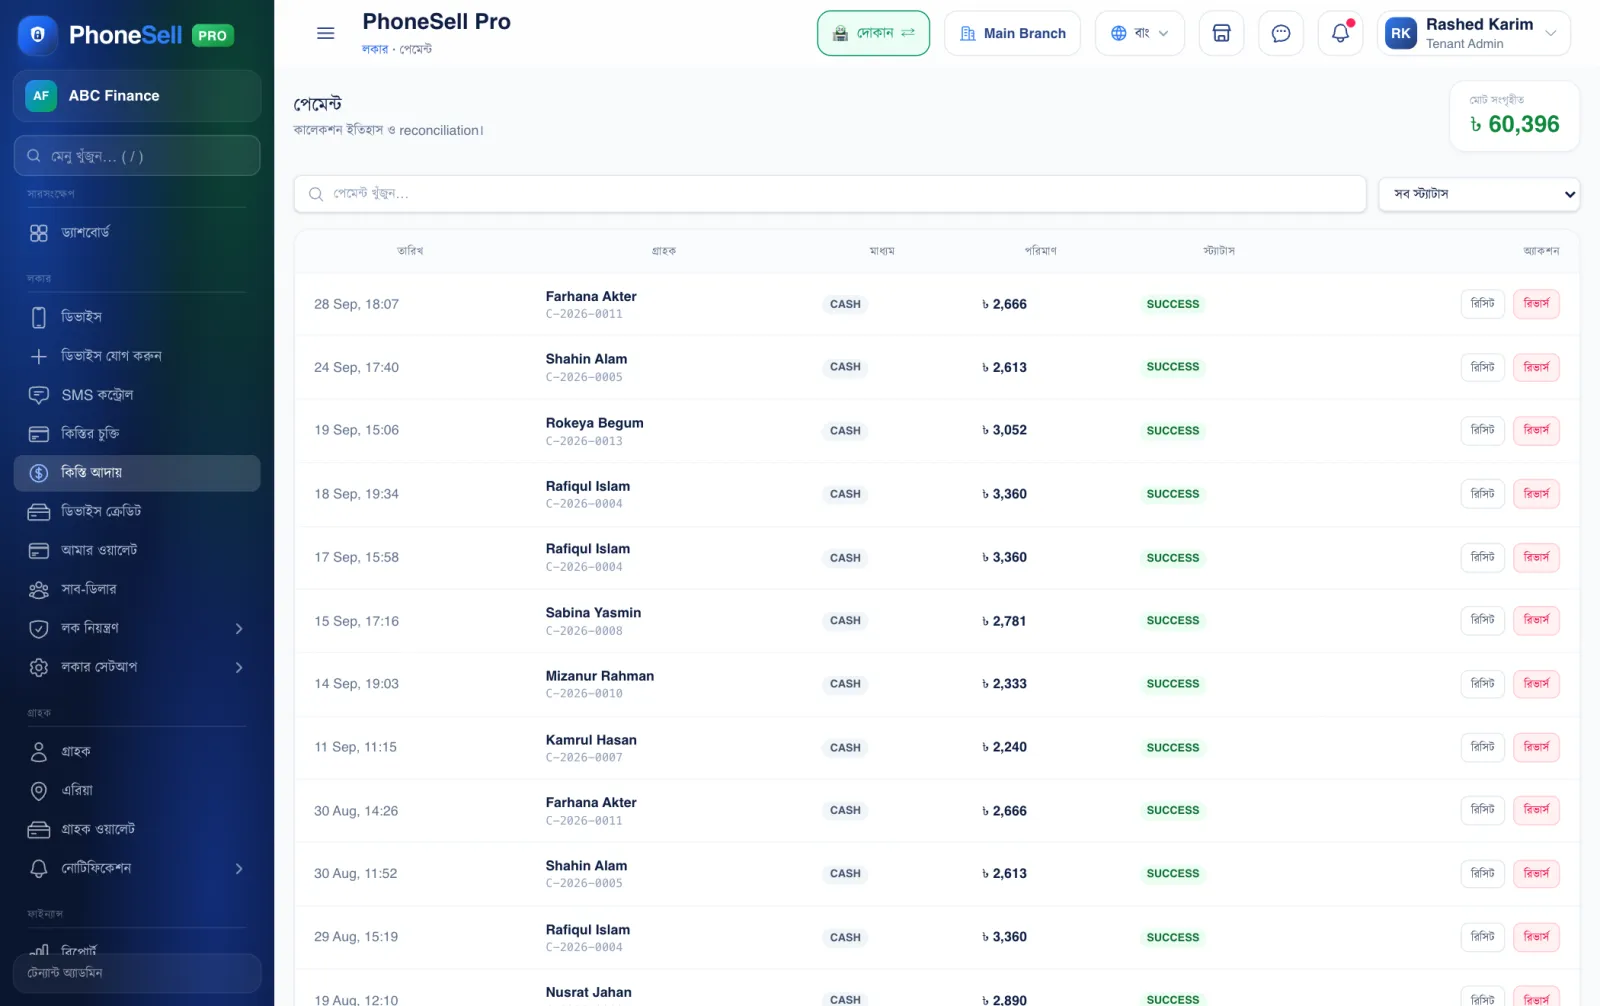
Task: Click the টেন্যান্ট অ্যাডমিন footer bar
Action: [137, 973]
